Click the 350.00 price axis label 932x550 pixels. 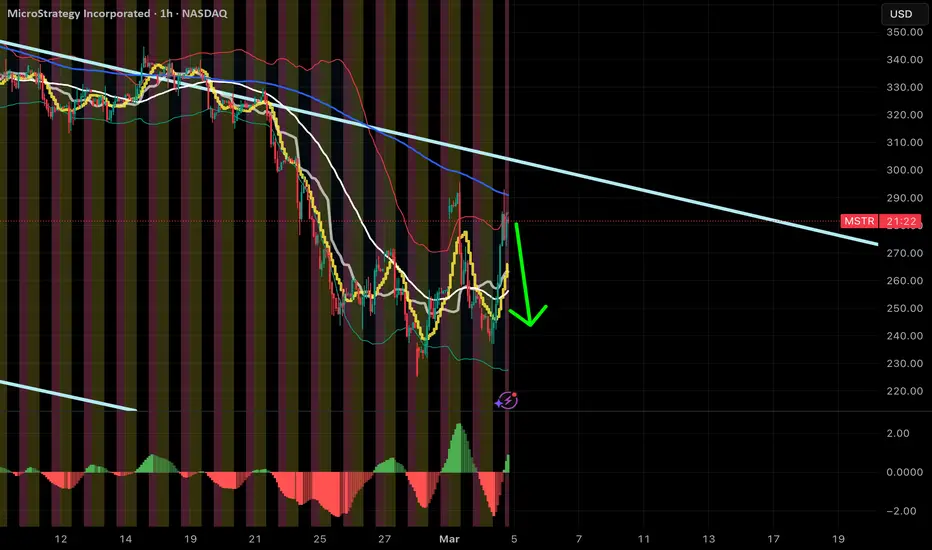(x=904, y=32)
